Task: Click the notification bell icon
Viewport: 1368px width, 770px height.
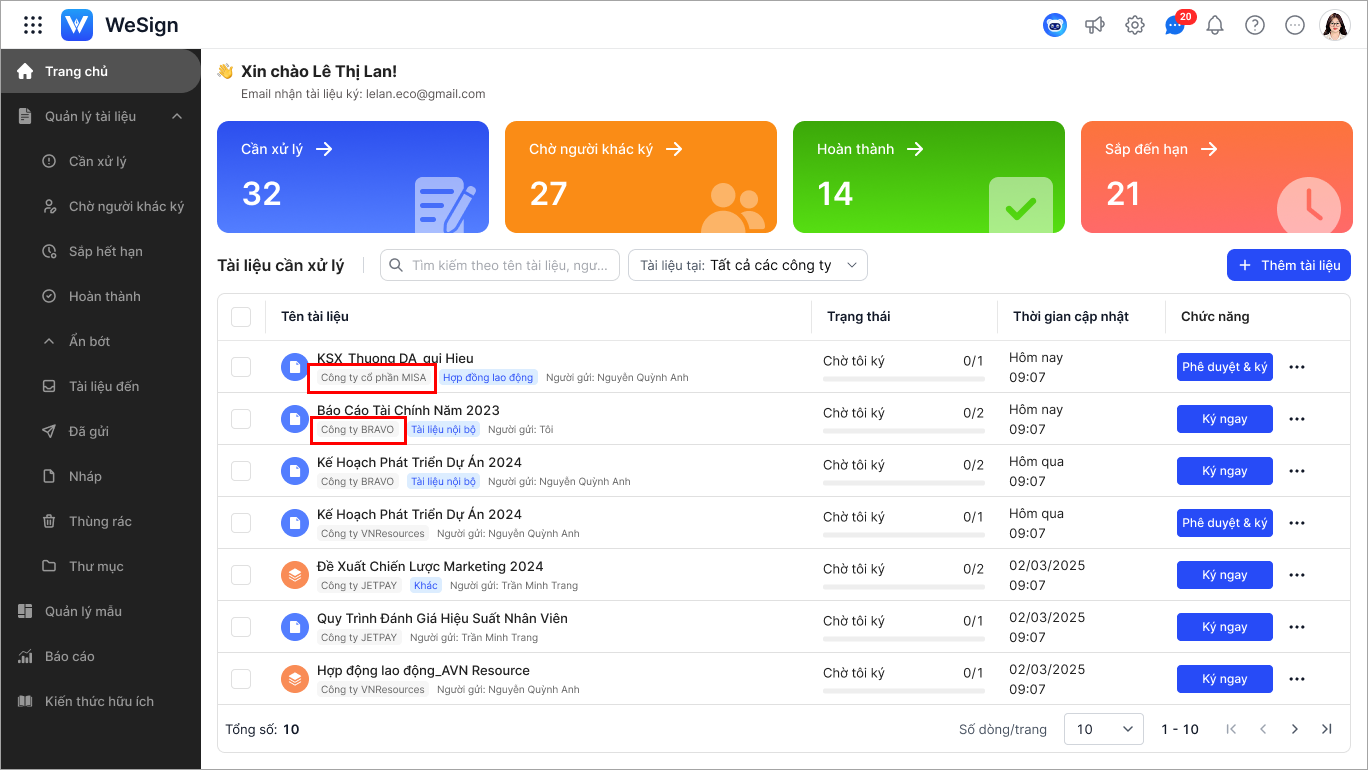Action: point(1215,25)
